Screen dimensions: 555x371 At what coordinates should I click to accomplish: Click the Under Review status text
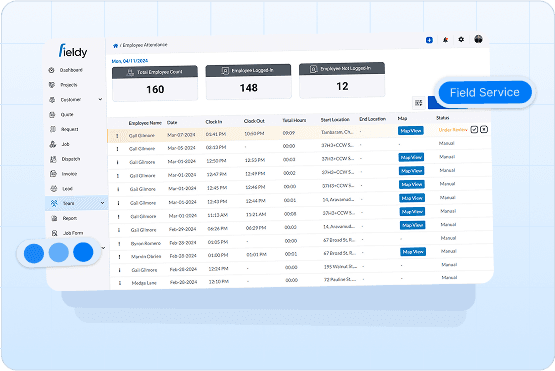(453, 130)
